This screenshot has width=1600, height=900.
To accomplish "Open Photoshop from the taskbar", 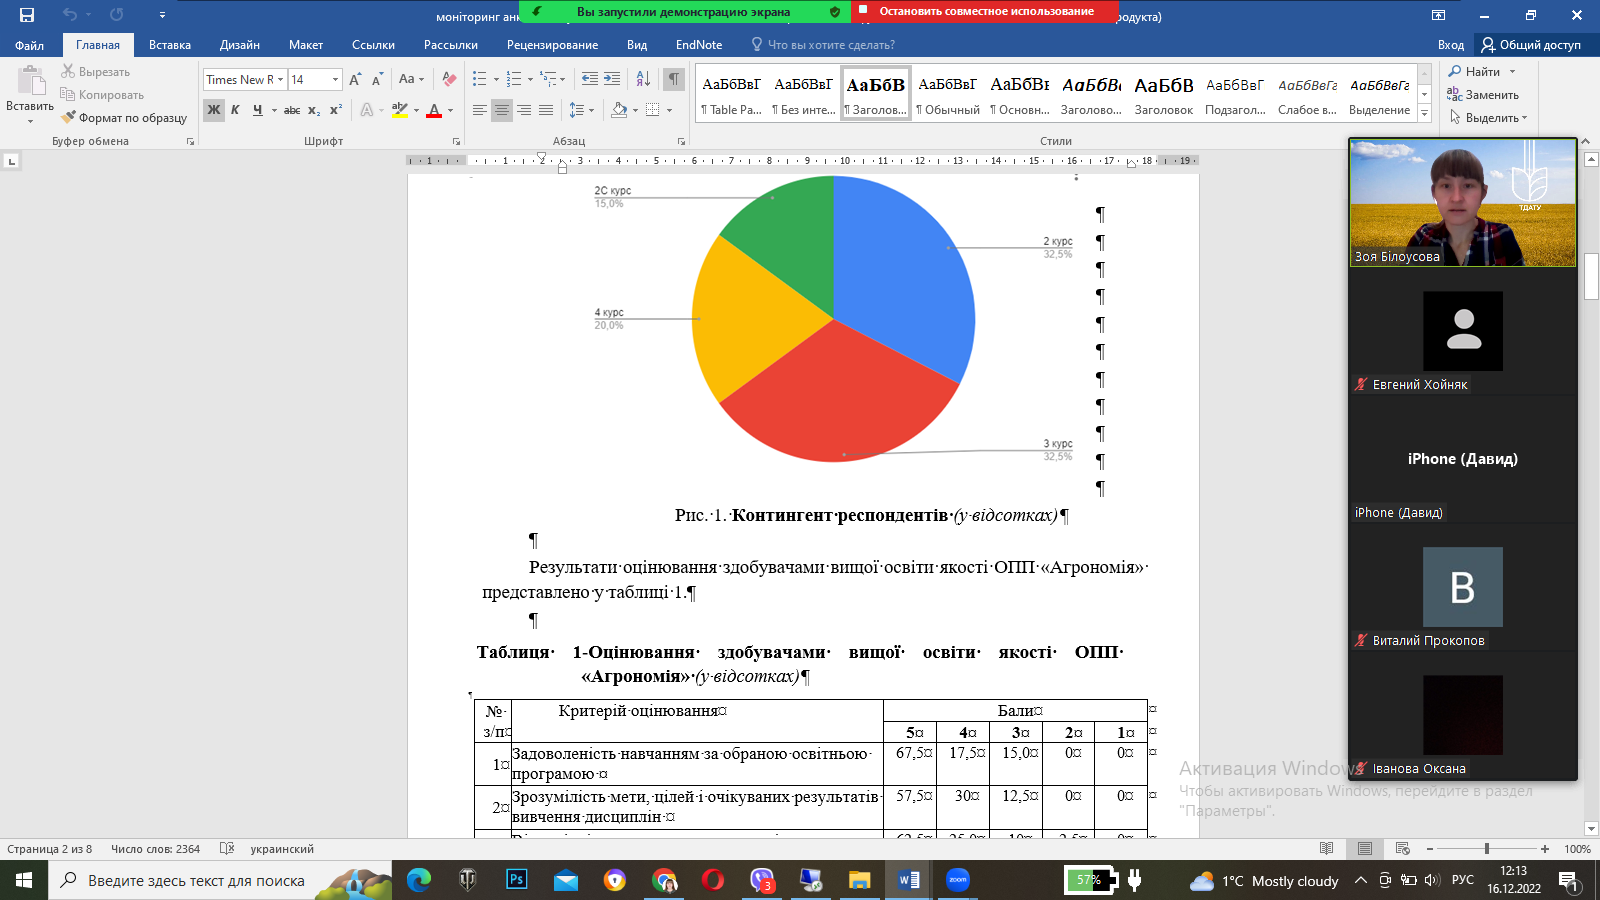I will [x=517, y=880].
